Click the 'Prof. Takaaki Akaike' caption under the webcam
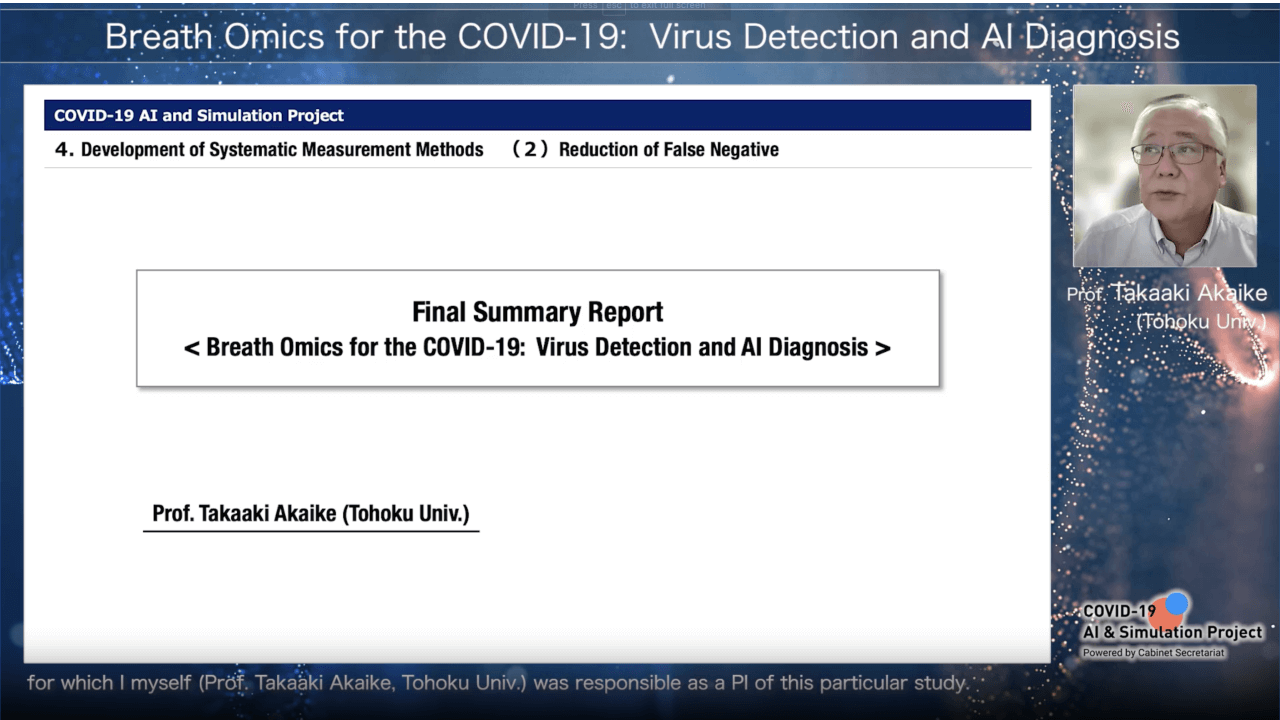The width and height of the screenshot is (1280, 720). [1167, 293]
